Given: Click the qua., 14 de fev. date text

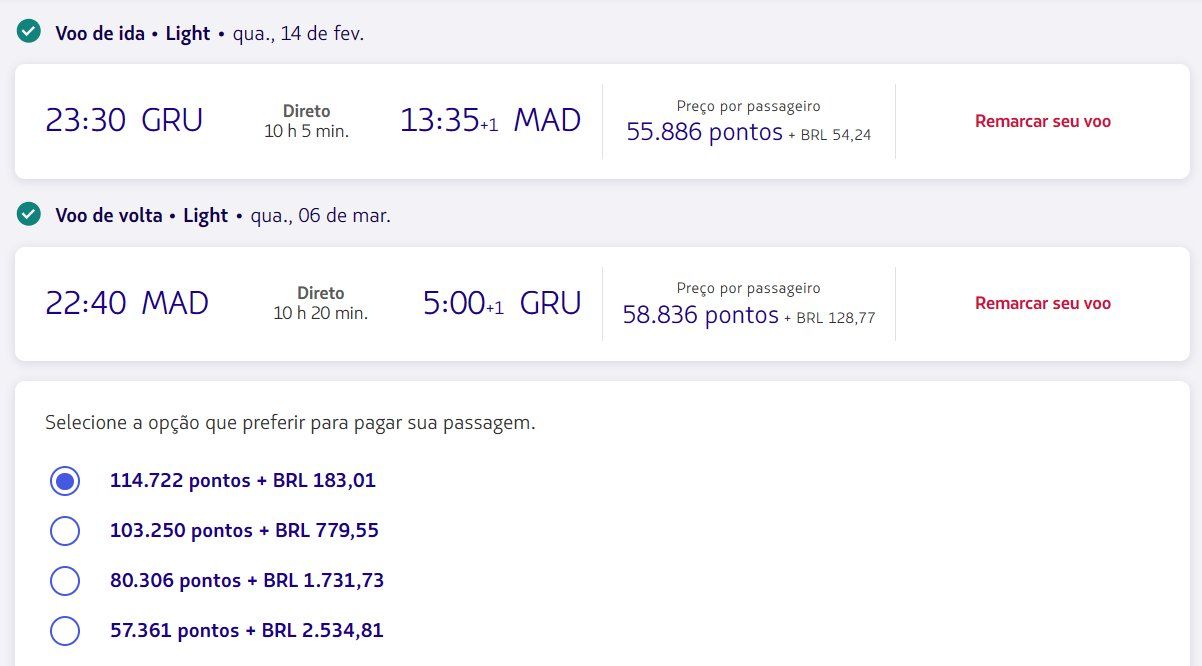Looking at the screenshot, I should click(x=298, y=33).
